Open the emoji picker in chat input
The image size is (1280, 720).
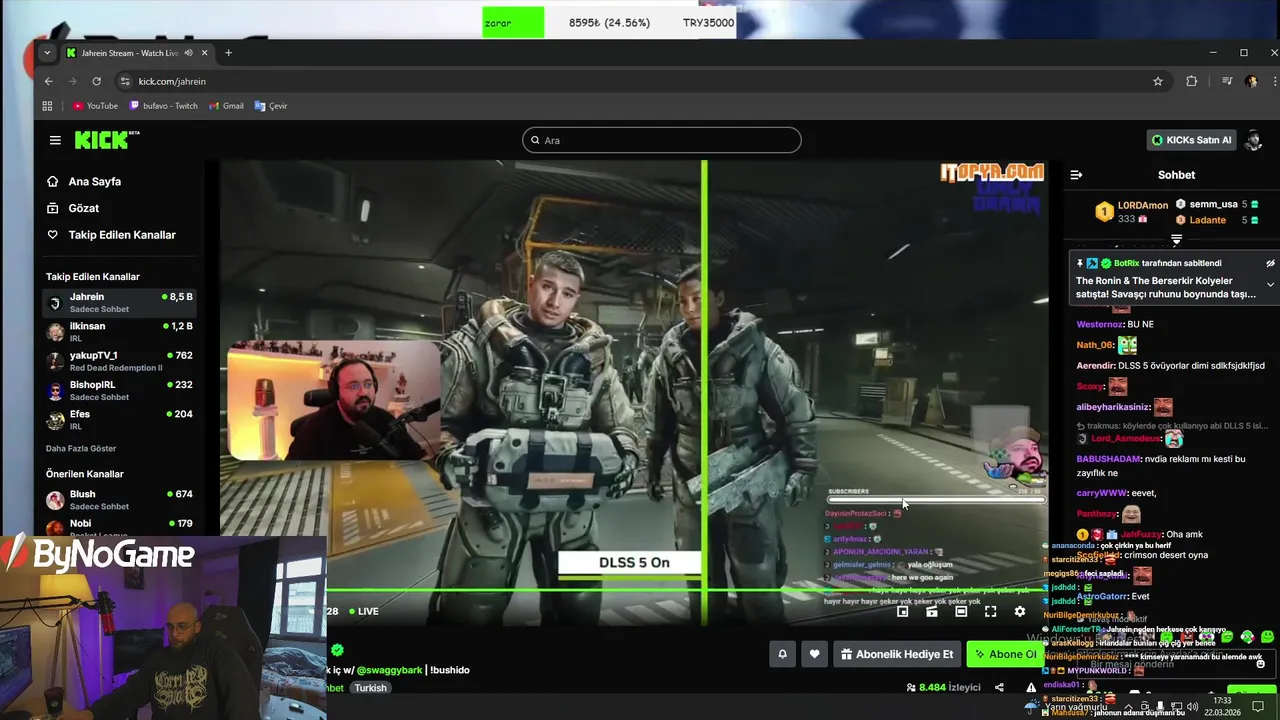point(1260,664)
